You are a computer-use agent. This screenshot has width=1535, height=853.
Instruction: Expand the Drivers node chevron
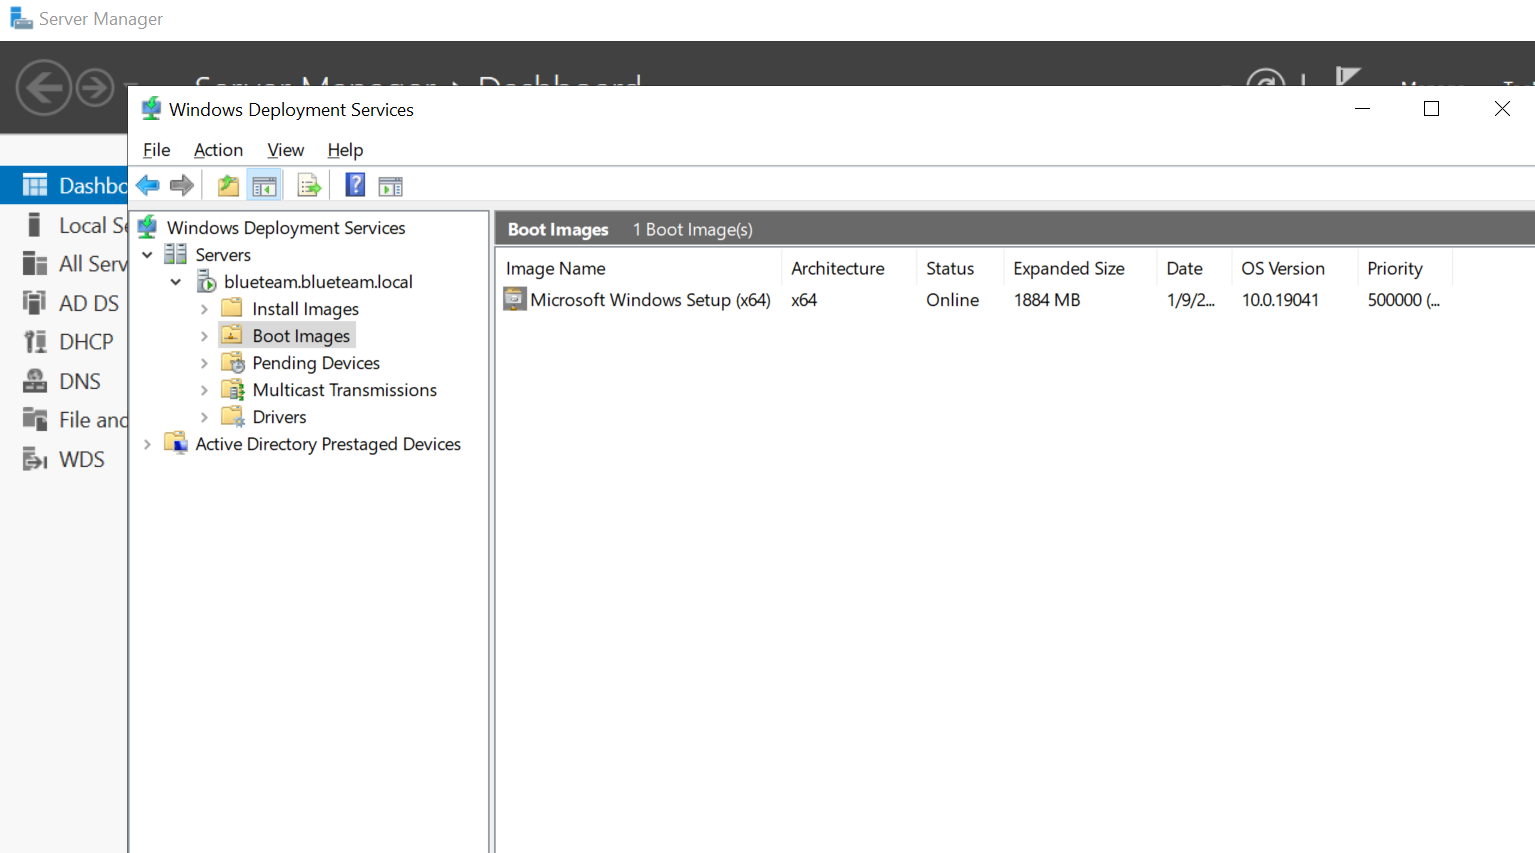(x=204, y=417)
